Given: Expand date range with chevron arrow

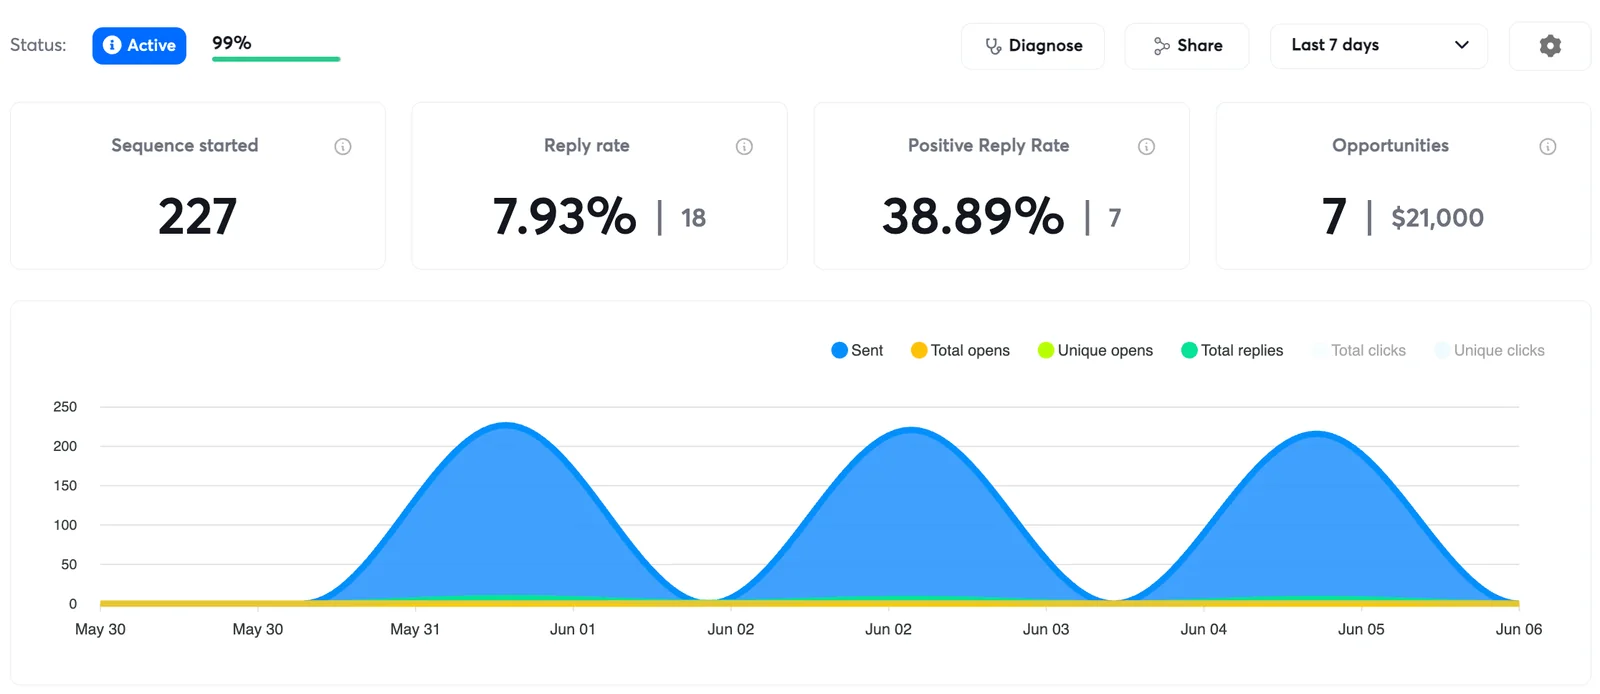Looking at the screenshot, I should tap(1462, 45).
